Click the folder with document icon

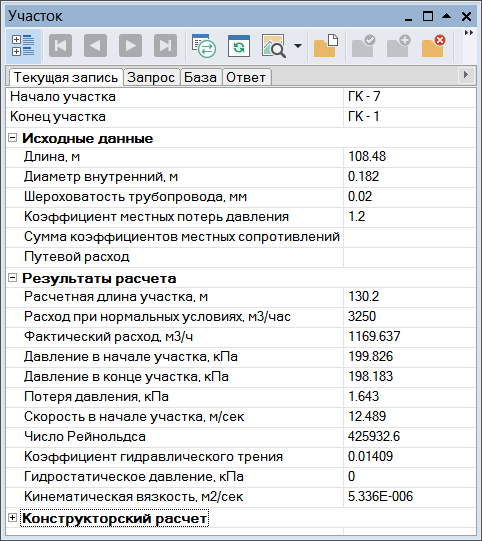coord(326,46)
